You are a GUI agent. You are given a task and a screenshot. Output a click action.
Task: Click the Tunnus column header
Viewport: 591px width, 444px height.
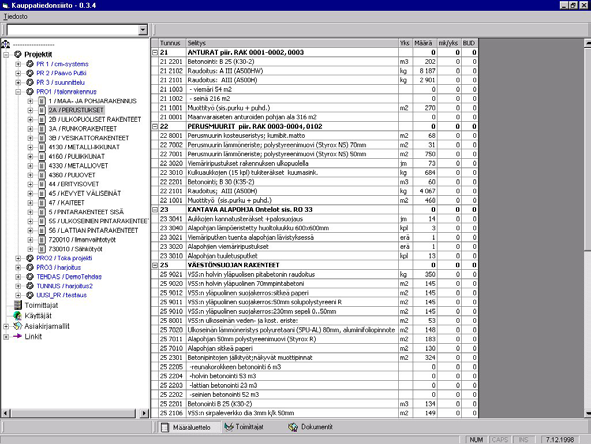(172, 43)
